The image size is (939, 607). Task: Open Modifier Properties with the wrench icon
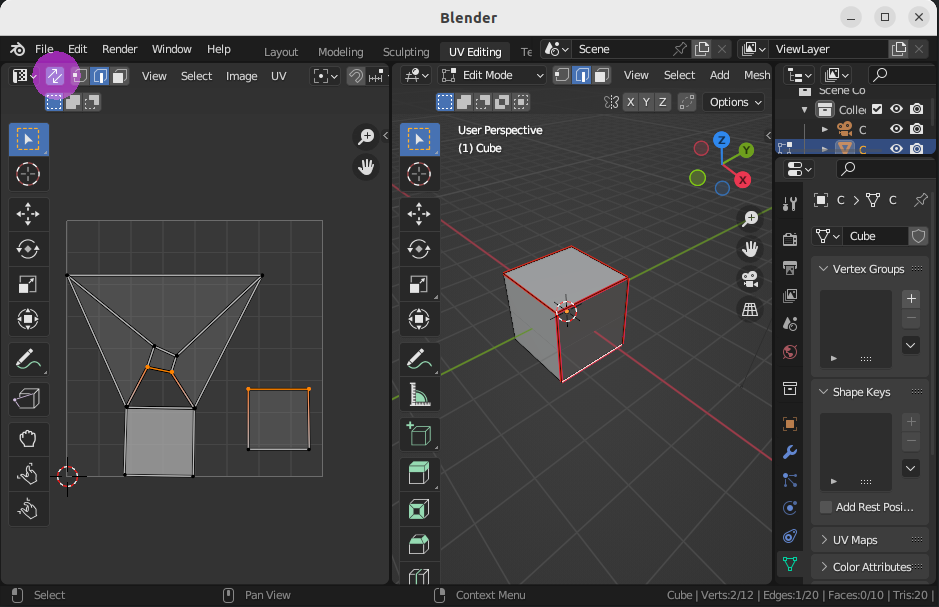[789, 453]
